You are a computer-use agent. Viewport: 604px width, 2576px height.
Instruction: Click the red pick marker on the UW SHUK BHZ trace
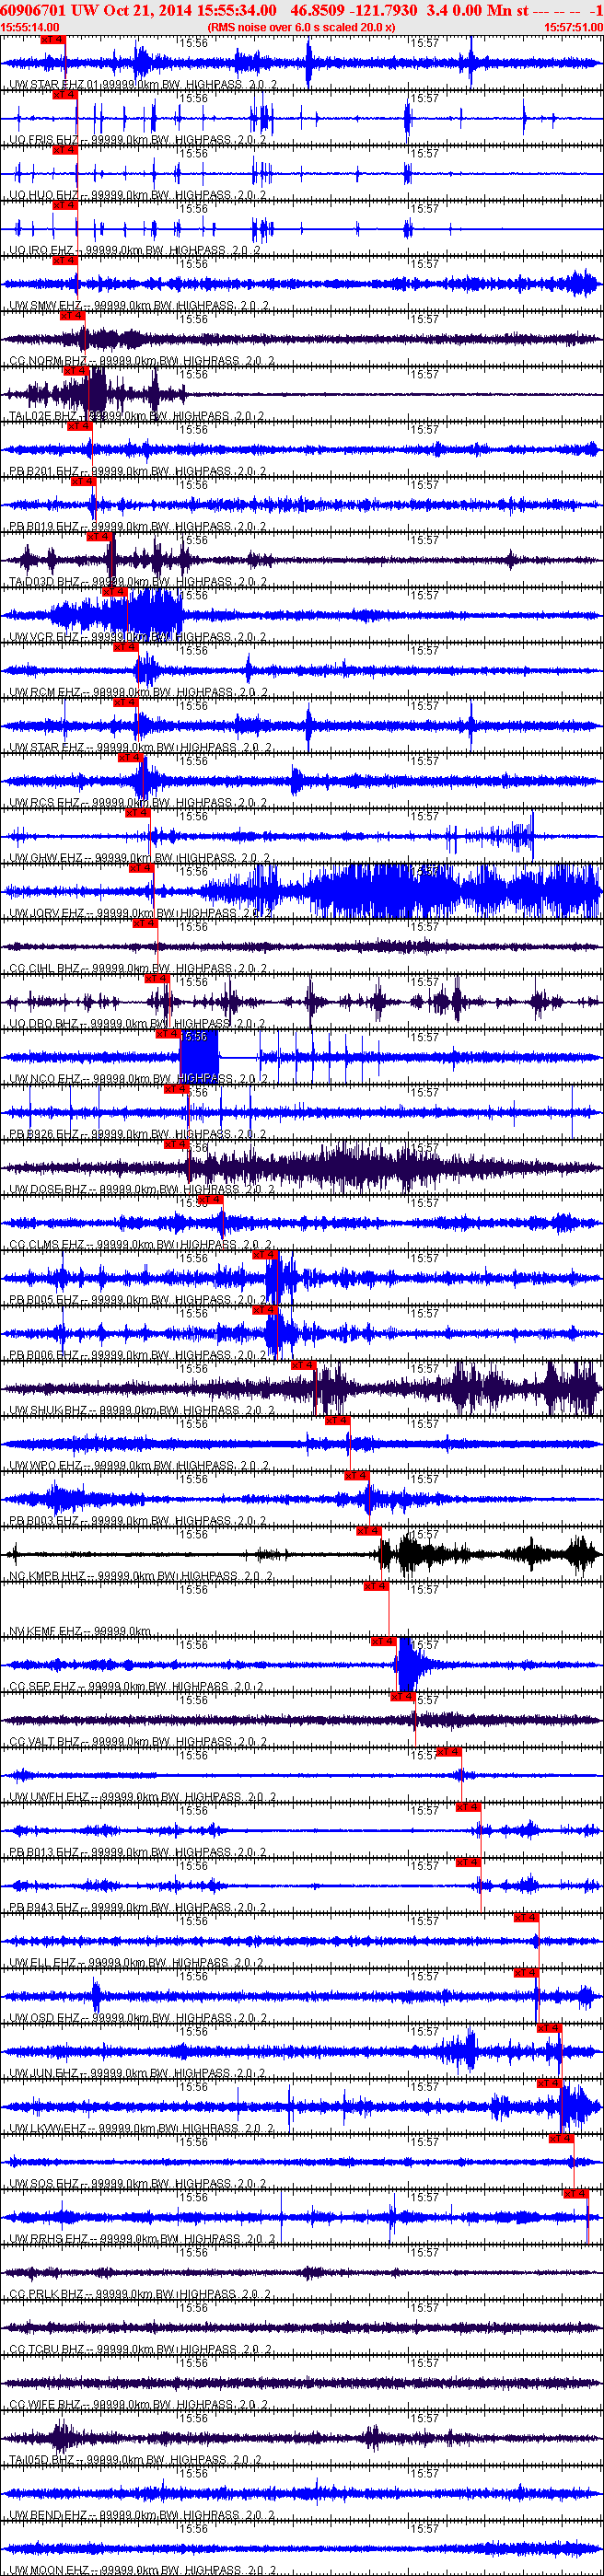(303, 1365)
